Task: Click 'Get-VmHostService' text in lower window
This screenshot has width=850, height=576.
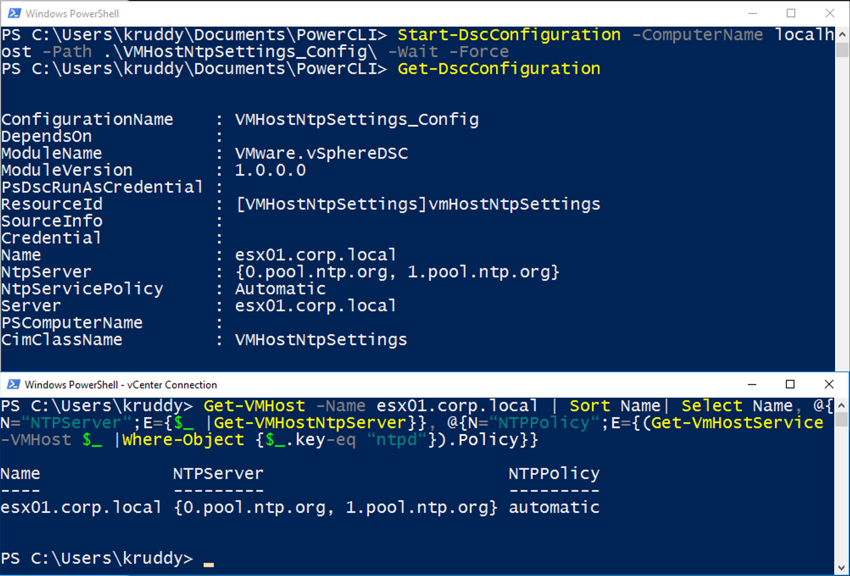Action: click(x=737, y=423)
